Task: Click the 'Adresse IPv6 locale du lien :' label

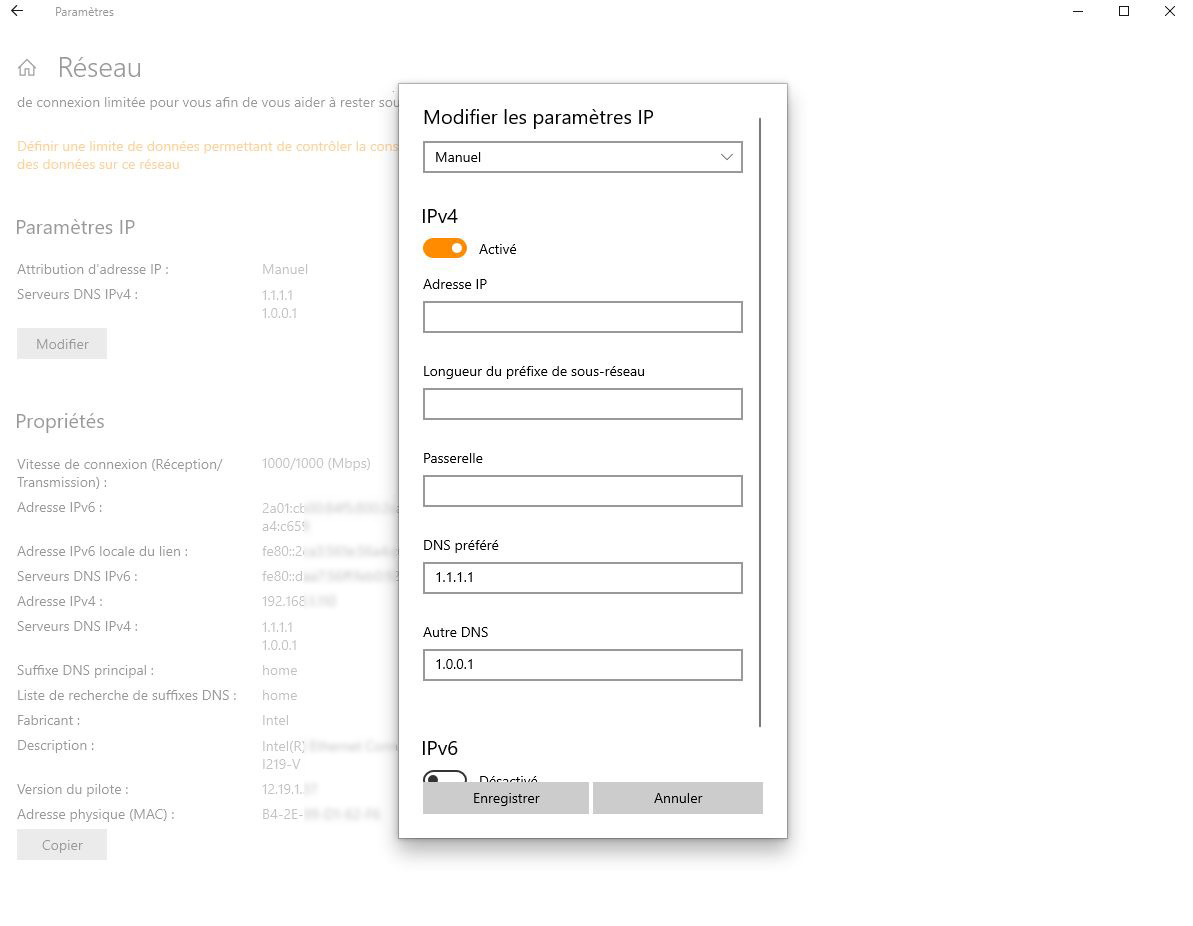Action: [x=103, y=552]
